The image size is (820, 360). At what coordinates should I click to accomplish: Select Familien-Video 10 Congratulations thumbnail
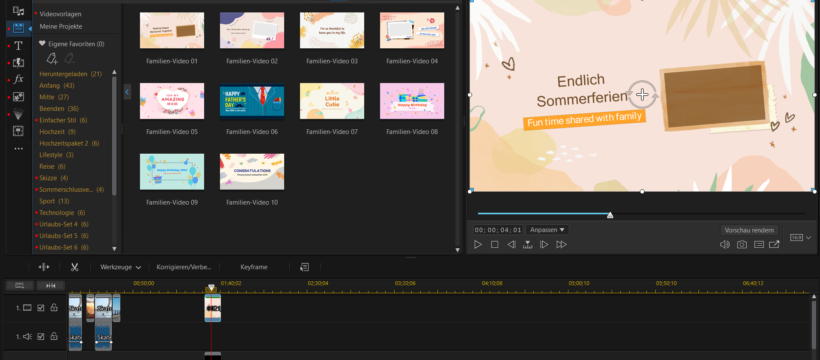[x=252, y=172]
